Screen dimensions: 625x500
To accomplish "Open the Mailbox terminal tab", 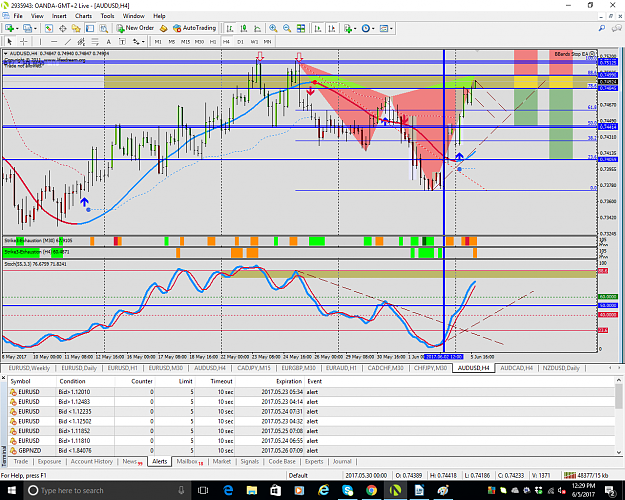I will click(x=190, y=461).
